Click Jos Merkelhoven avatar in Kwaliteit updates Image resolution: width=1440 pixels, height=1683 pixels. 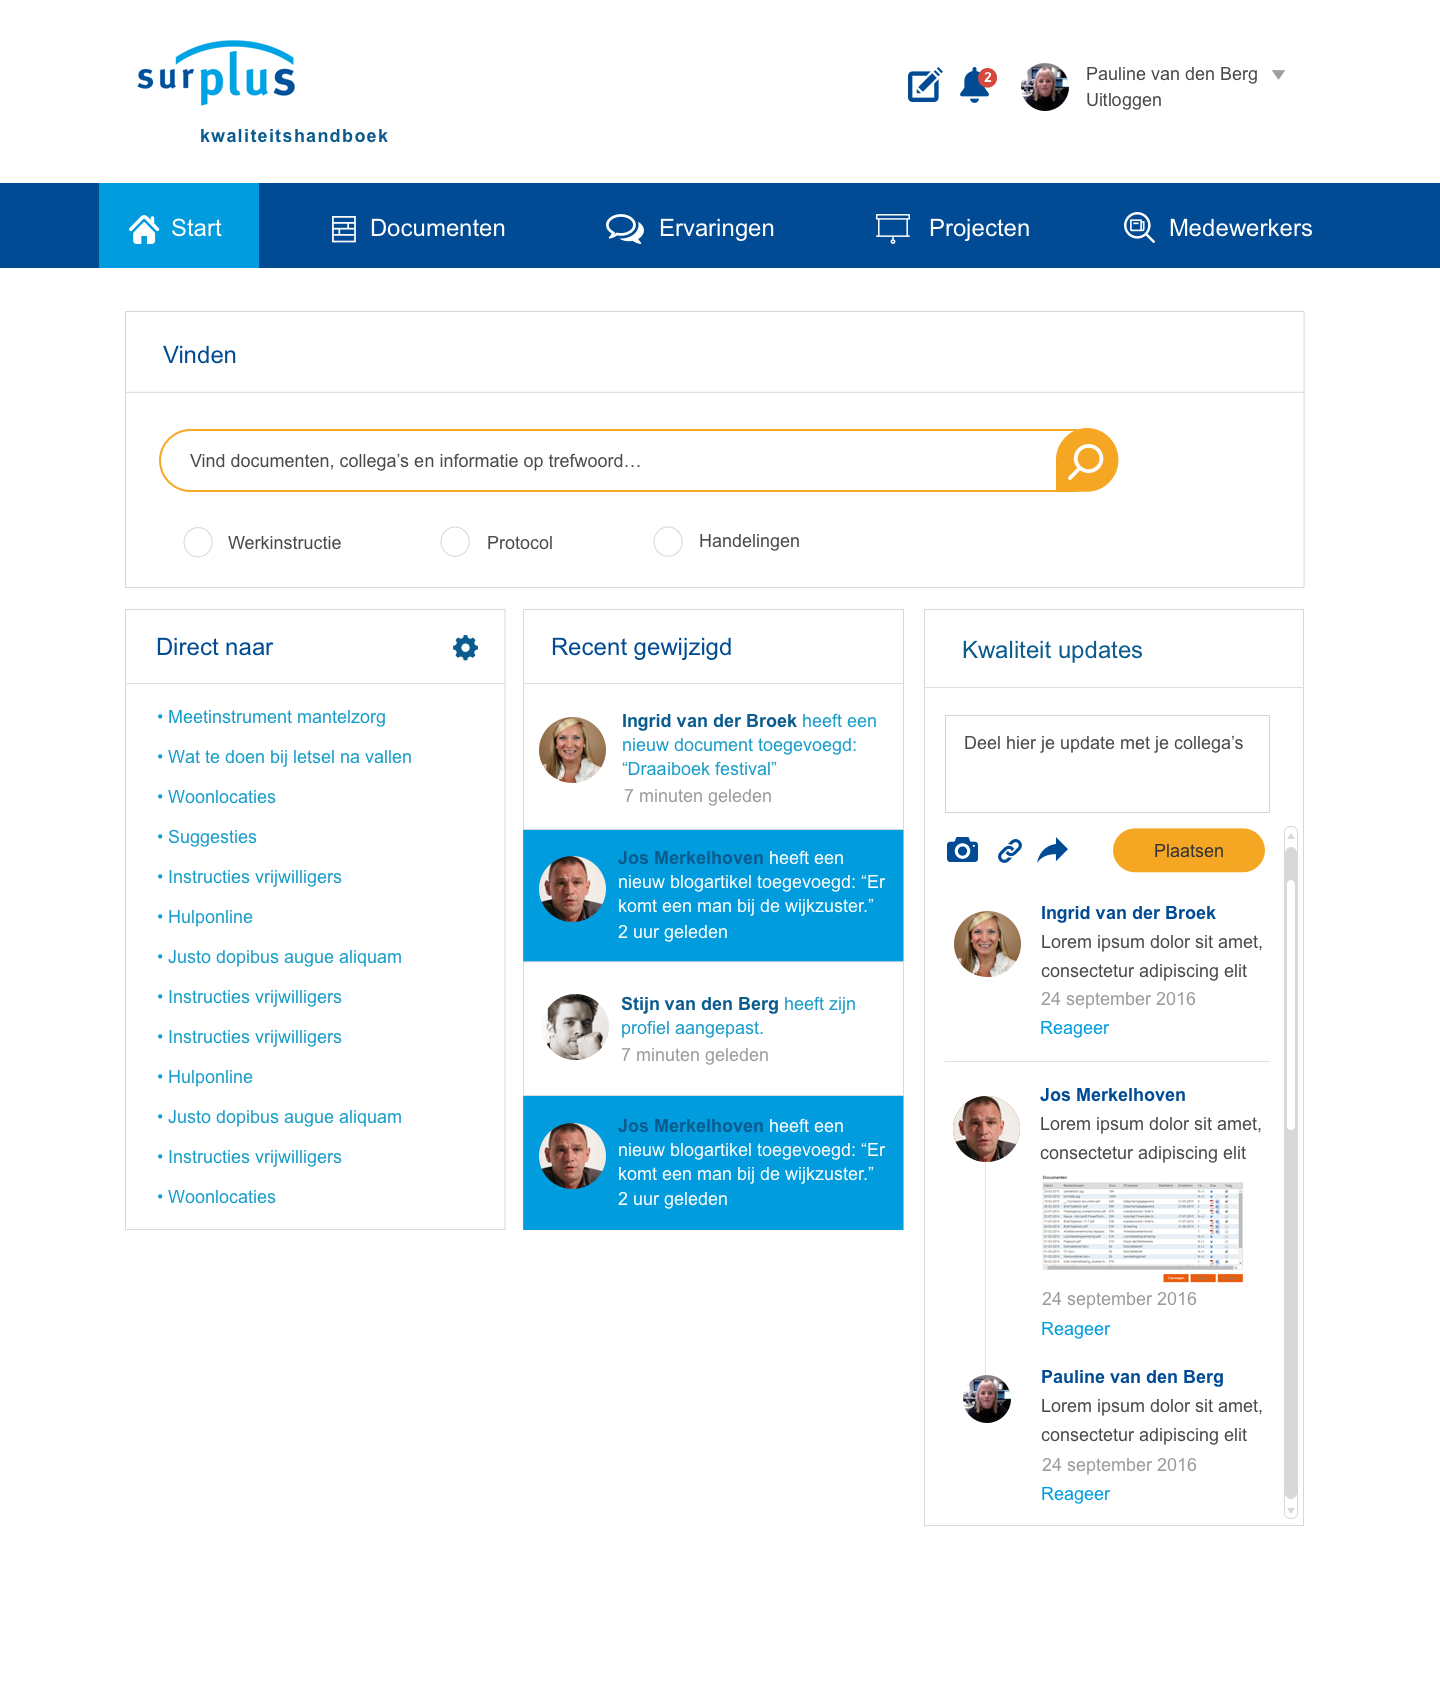tap(987, 1128)
